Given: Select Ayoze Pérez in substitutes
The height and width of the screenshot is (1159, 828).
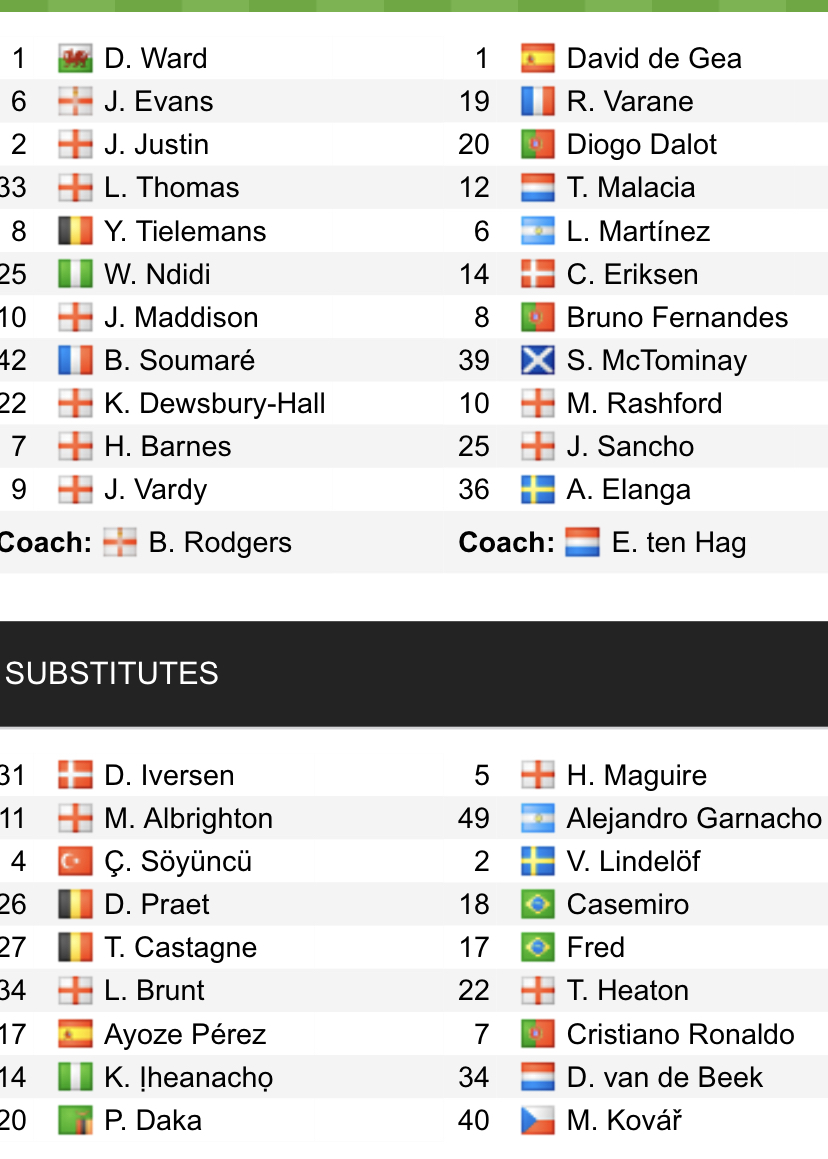Looking at the screenshot, I should [185, 1035].
